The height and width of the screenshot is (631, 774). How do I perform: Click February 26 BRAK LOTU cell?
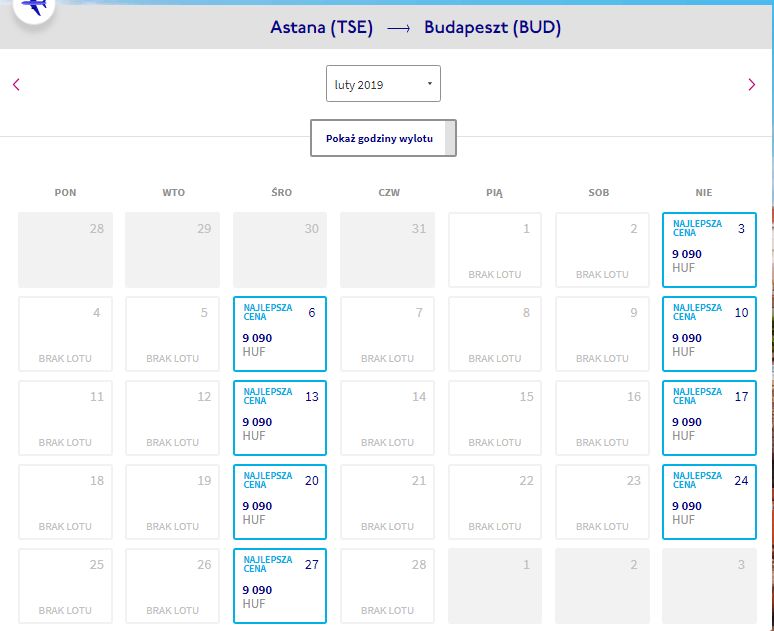[172, 586]
